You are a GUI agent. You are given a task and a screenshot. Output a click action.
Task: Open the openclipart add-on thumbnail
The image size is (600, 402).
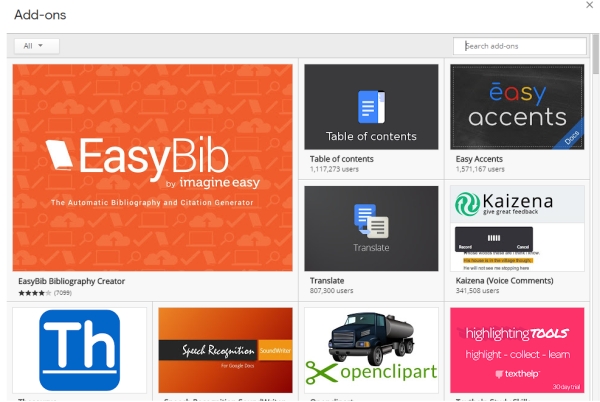(371, 350)
